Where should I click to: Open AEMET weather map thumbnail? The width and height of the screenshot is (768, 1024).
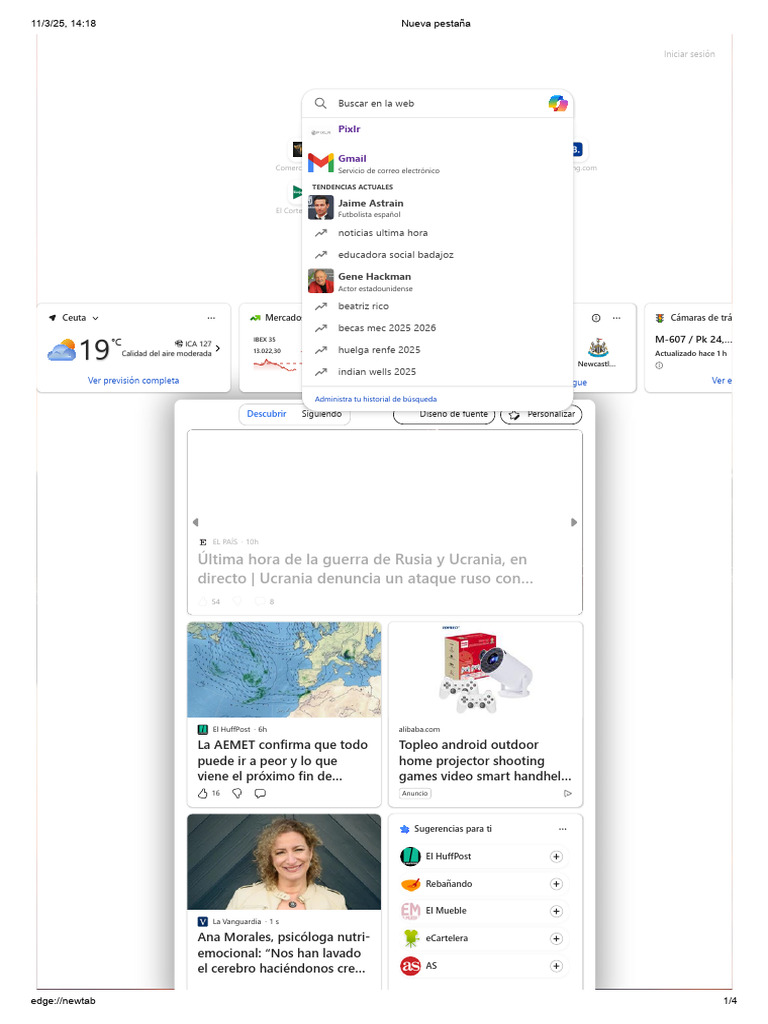[284, 670]
